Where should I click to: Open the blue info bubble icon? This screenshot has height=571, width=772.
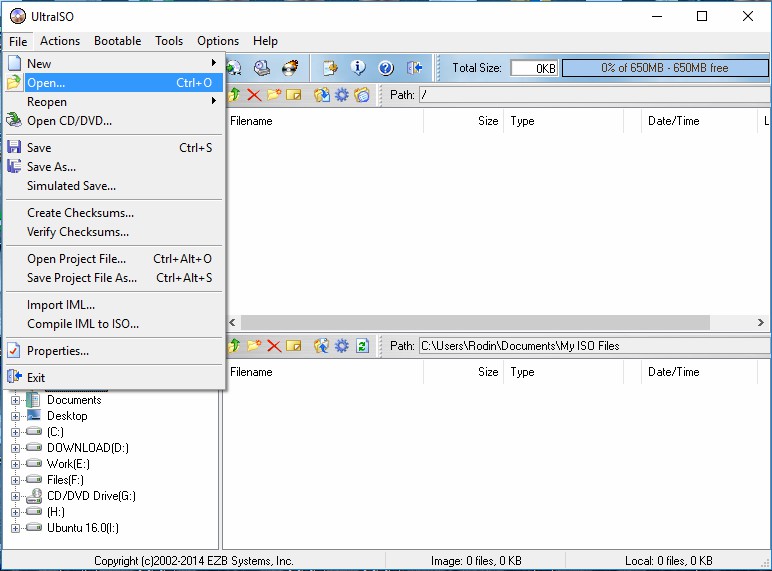358,68
